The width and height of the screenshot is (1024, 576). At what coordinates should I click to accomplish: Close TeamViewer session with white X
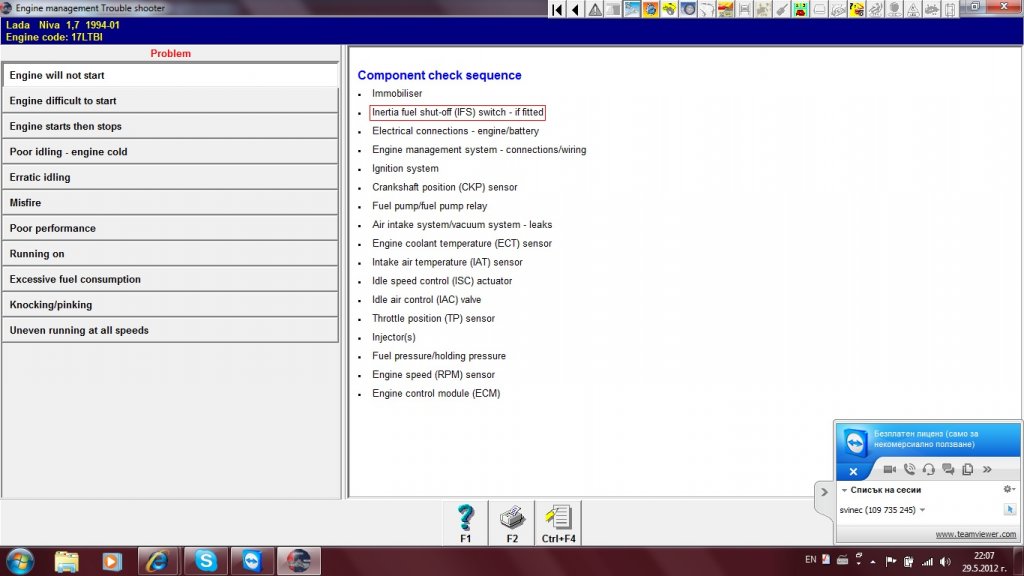853,472
